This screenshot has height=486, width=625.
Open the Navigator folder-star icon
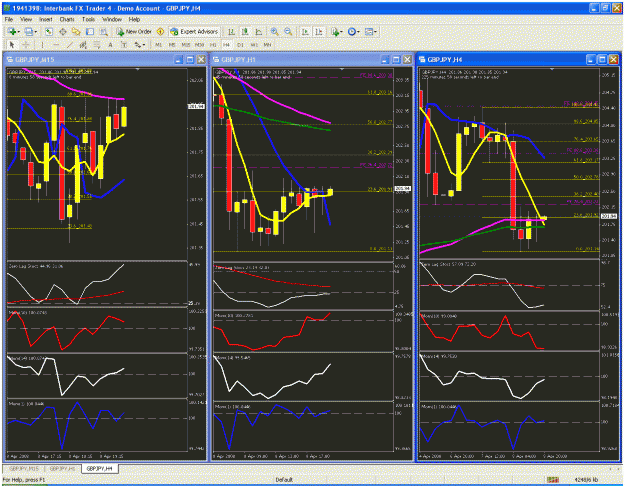76,31
